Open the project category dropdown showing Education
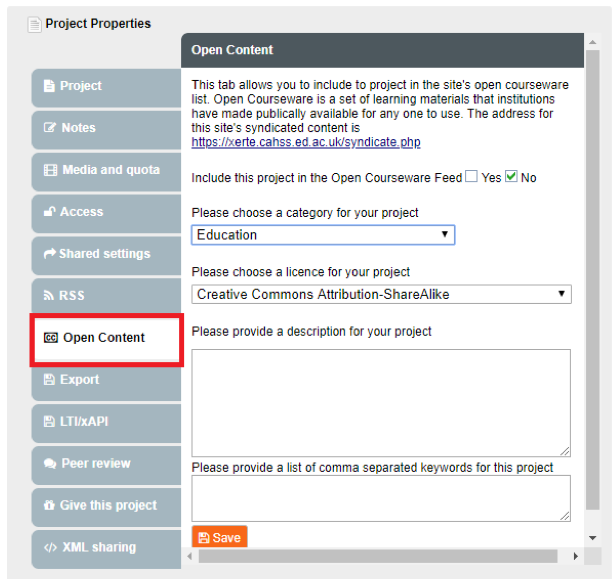Viewport: 612px width, 579px height. click(x=323, y=235)
